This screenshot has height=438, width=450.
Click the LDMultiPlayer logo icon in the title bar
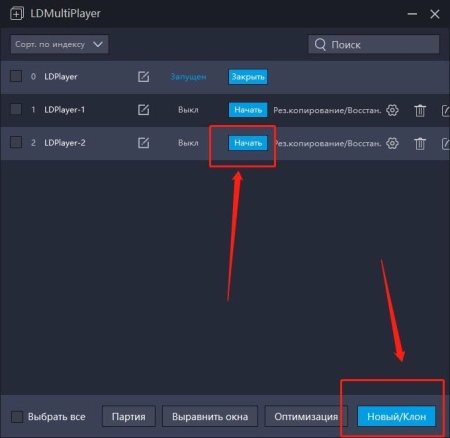(x=17, y=14)
